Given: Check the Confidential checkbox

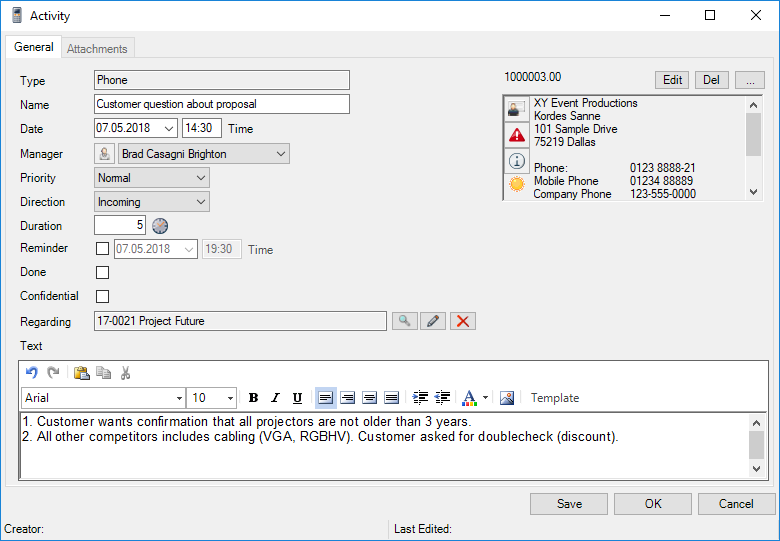Looking at the screenshot, I should pyautogui.click(x=102, y=296).
